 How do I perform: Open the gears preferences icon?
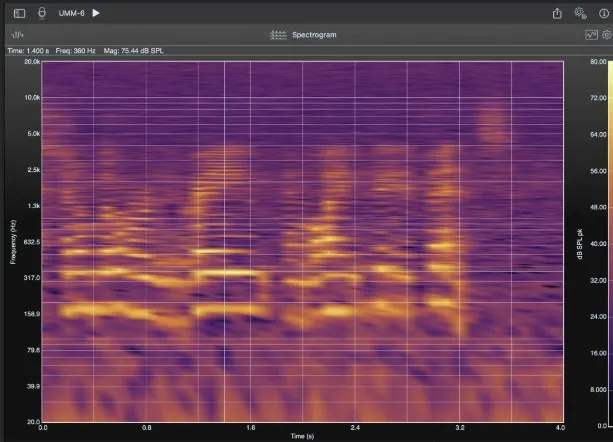tap(580, 13)
